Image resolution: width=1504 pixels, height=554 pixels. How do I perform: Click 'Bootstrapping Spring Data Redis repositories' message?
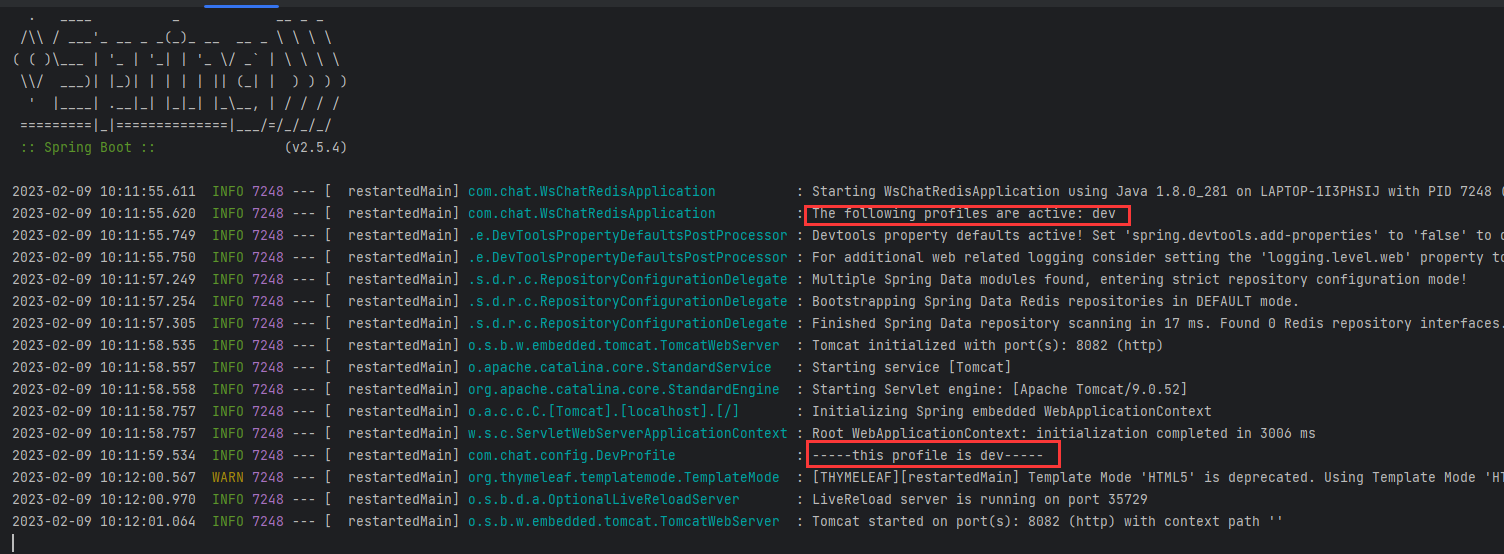click(x=1055, y=301)
